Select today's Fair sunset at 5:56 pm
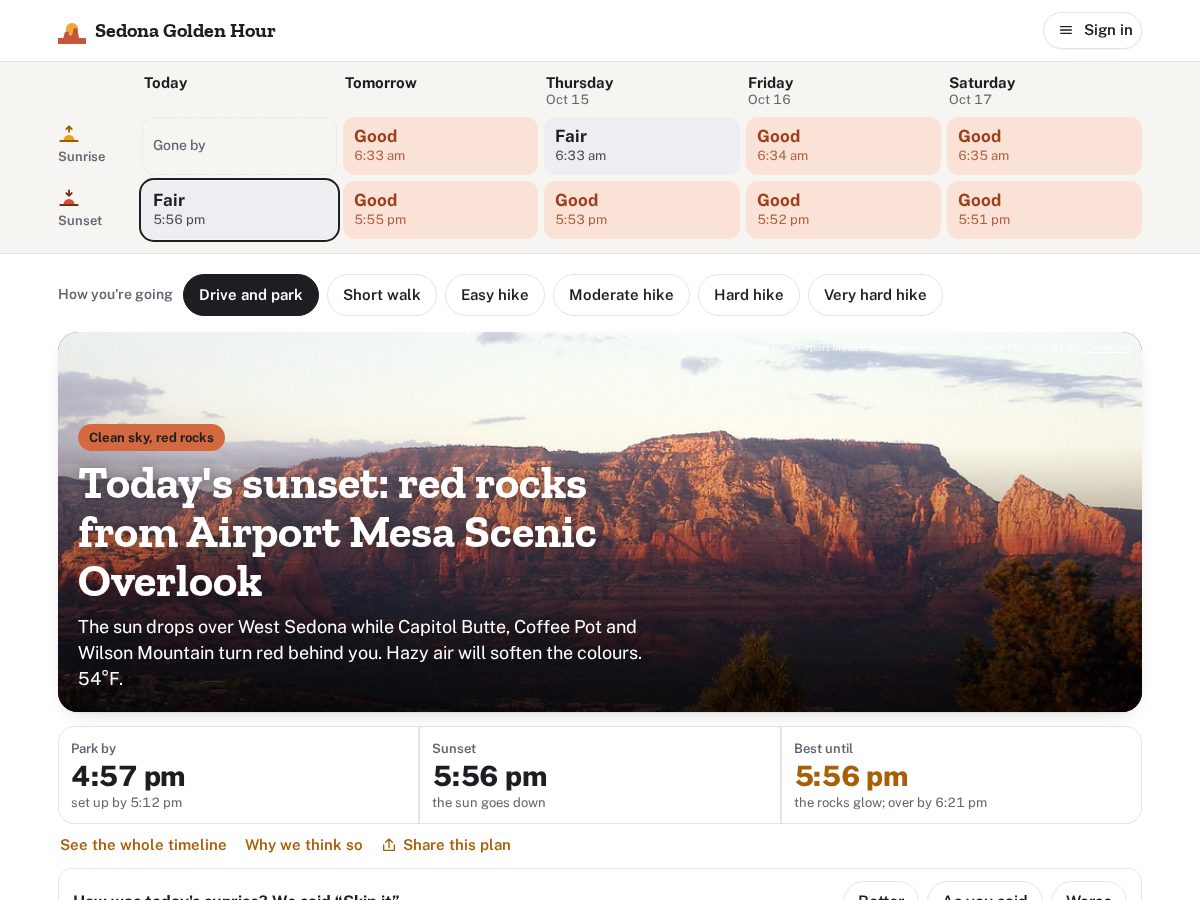The height and width of the screenshot is (900, 1200). pyautogui.click(x=240, y=210)
